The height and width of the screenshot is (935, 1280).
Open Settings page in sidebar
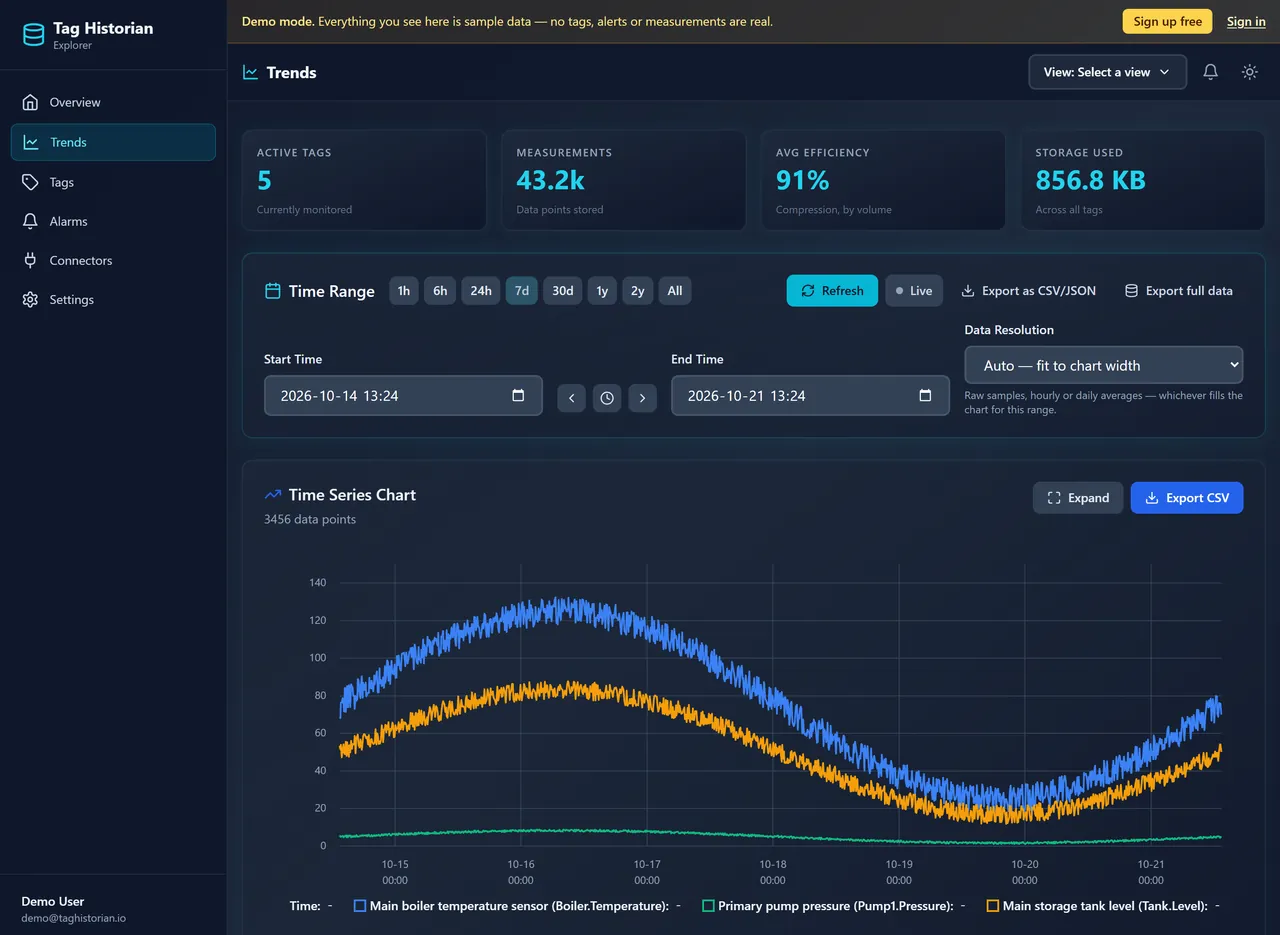[x=113, y=299]
